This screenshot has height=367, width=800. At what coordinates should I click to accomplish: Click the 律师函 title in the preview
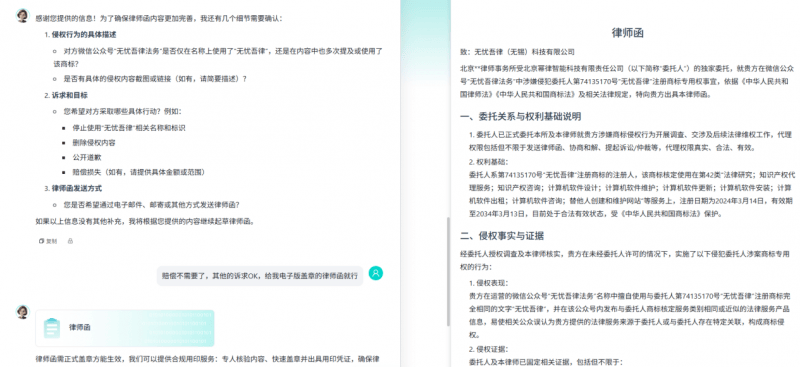[x=627, y=33]
